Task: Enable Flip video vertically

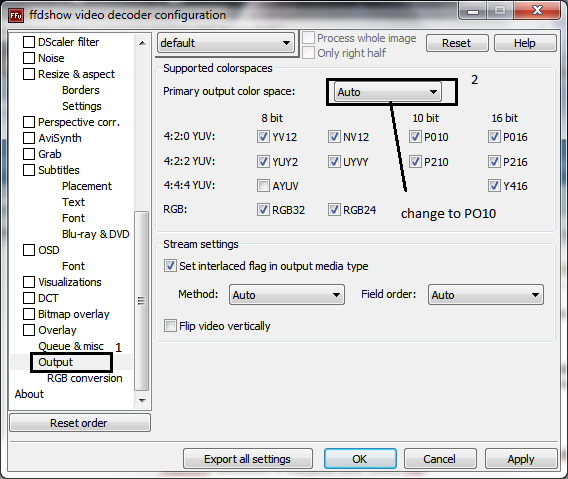Action: tap(170, 326)
